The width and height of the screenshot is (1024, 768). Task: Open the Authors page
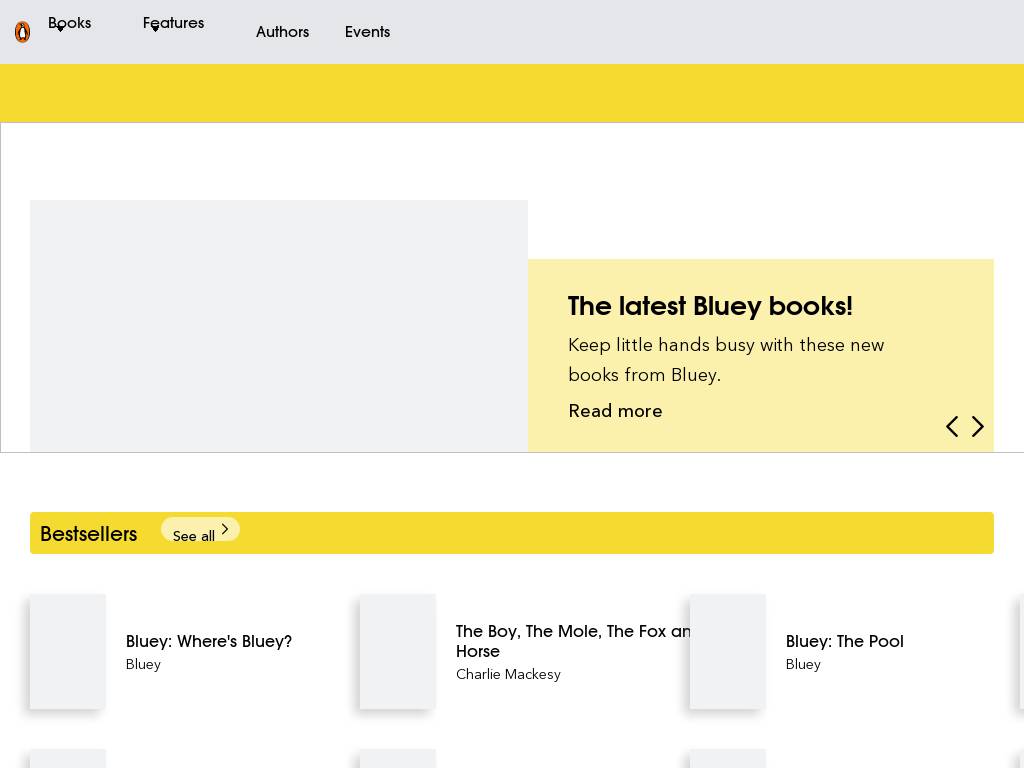pos(282,32)
